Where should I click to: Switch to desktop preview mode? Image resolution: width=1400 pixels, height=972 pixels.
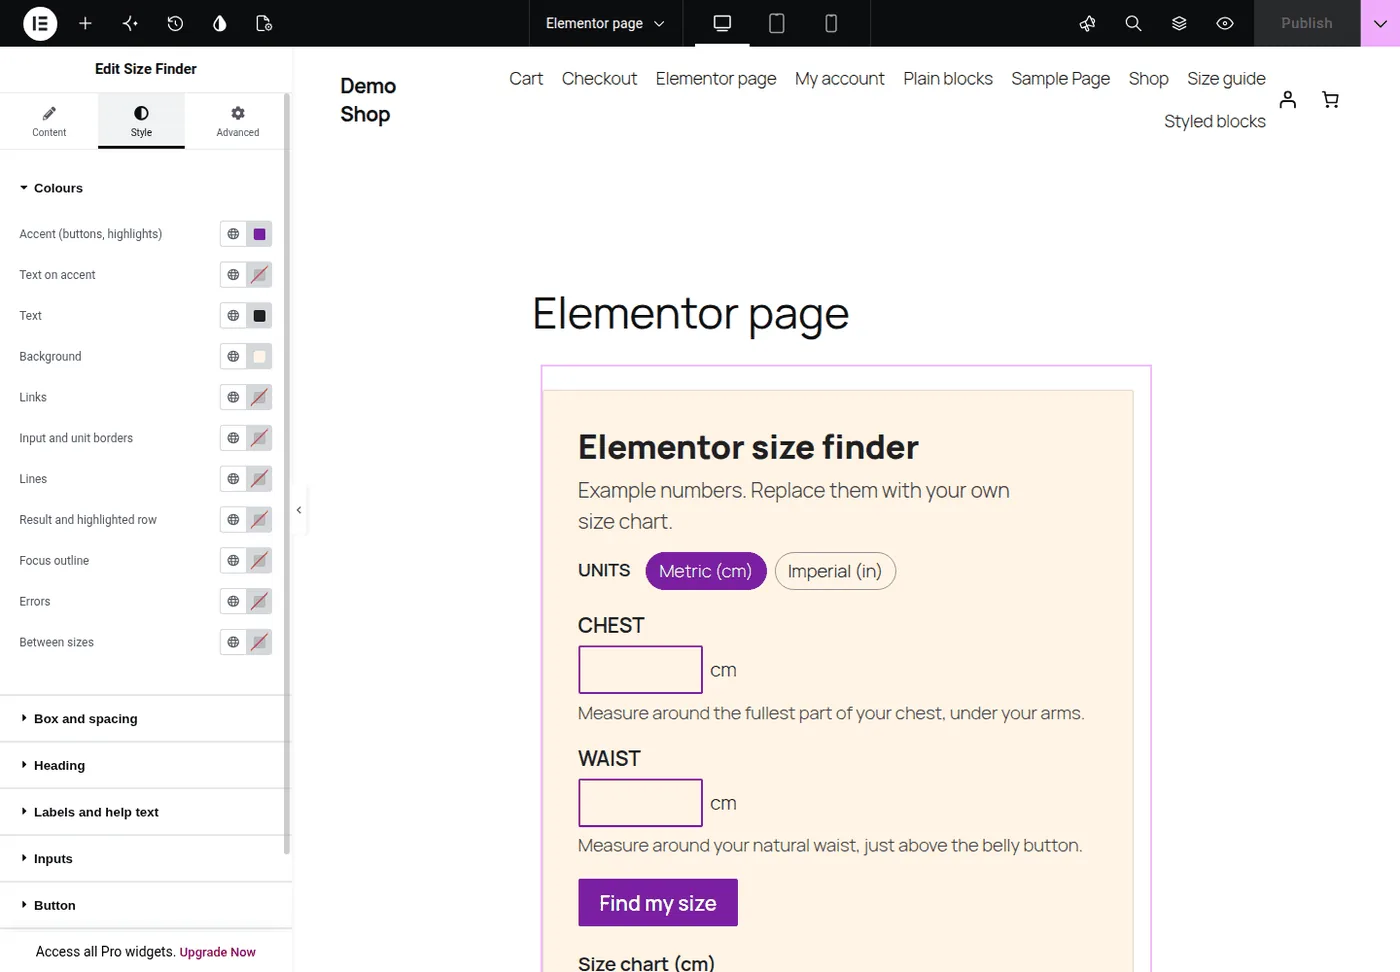722,23
